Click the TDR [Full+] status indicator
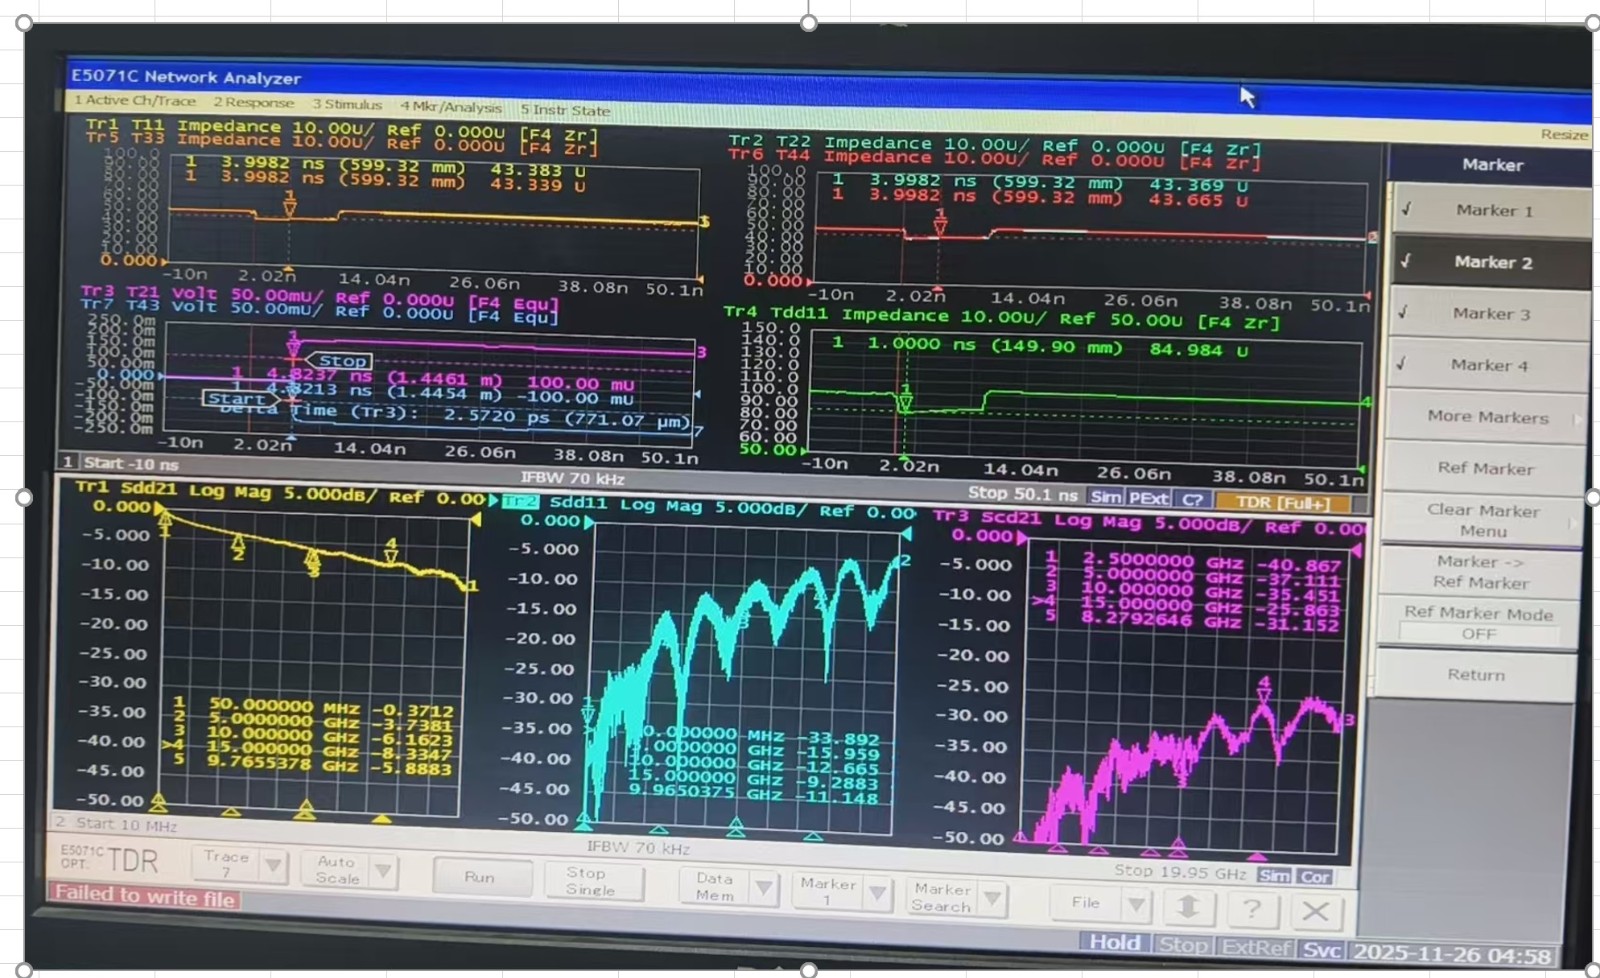1600x978 pixels. pos(1282,502)
